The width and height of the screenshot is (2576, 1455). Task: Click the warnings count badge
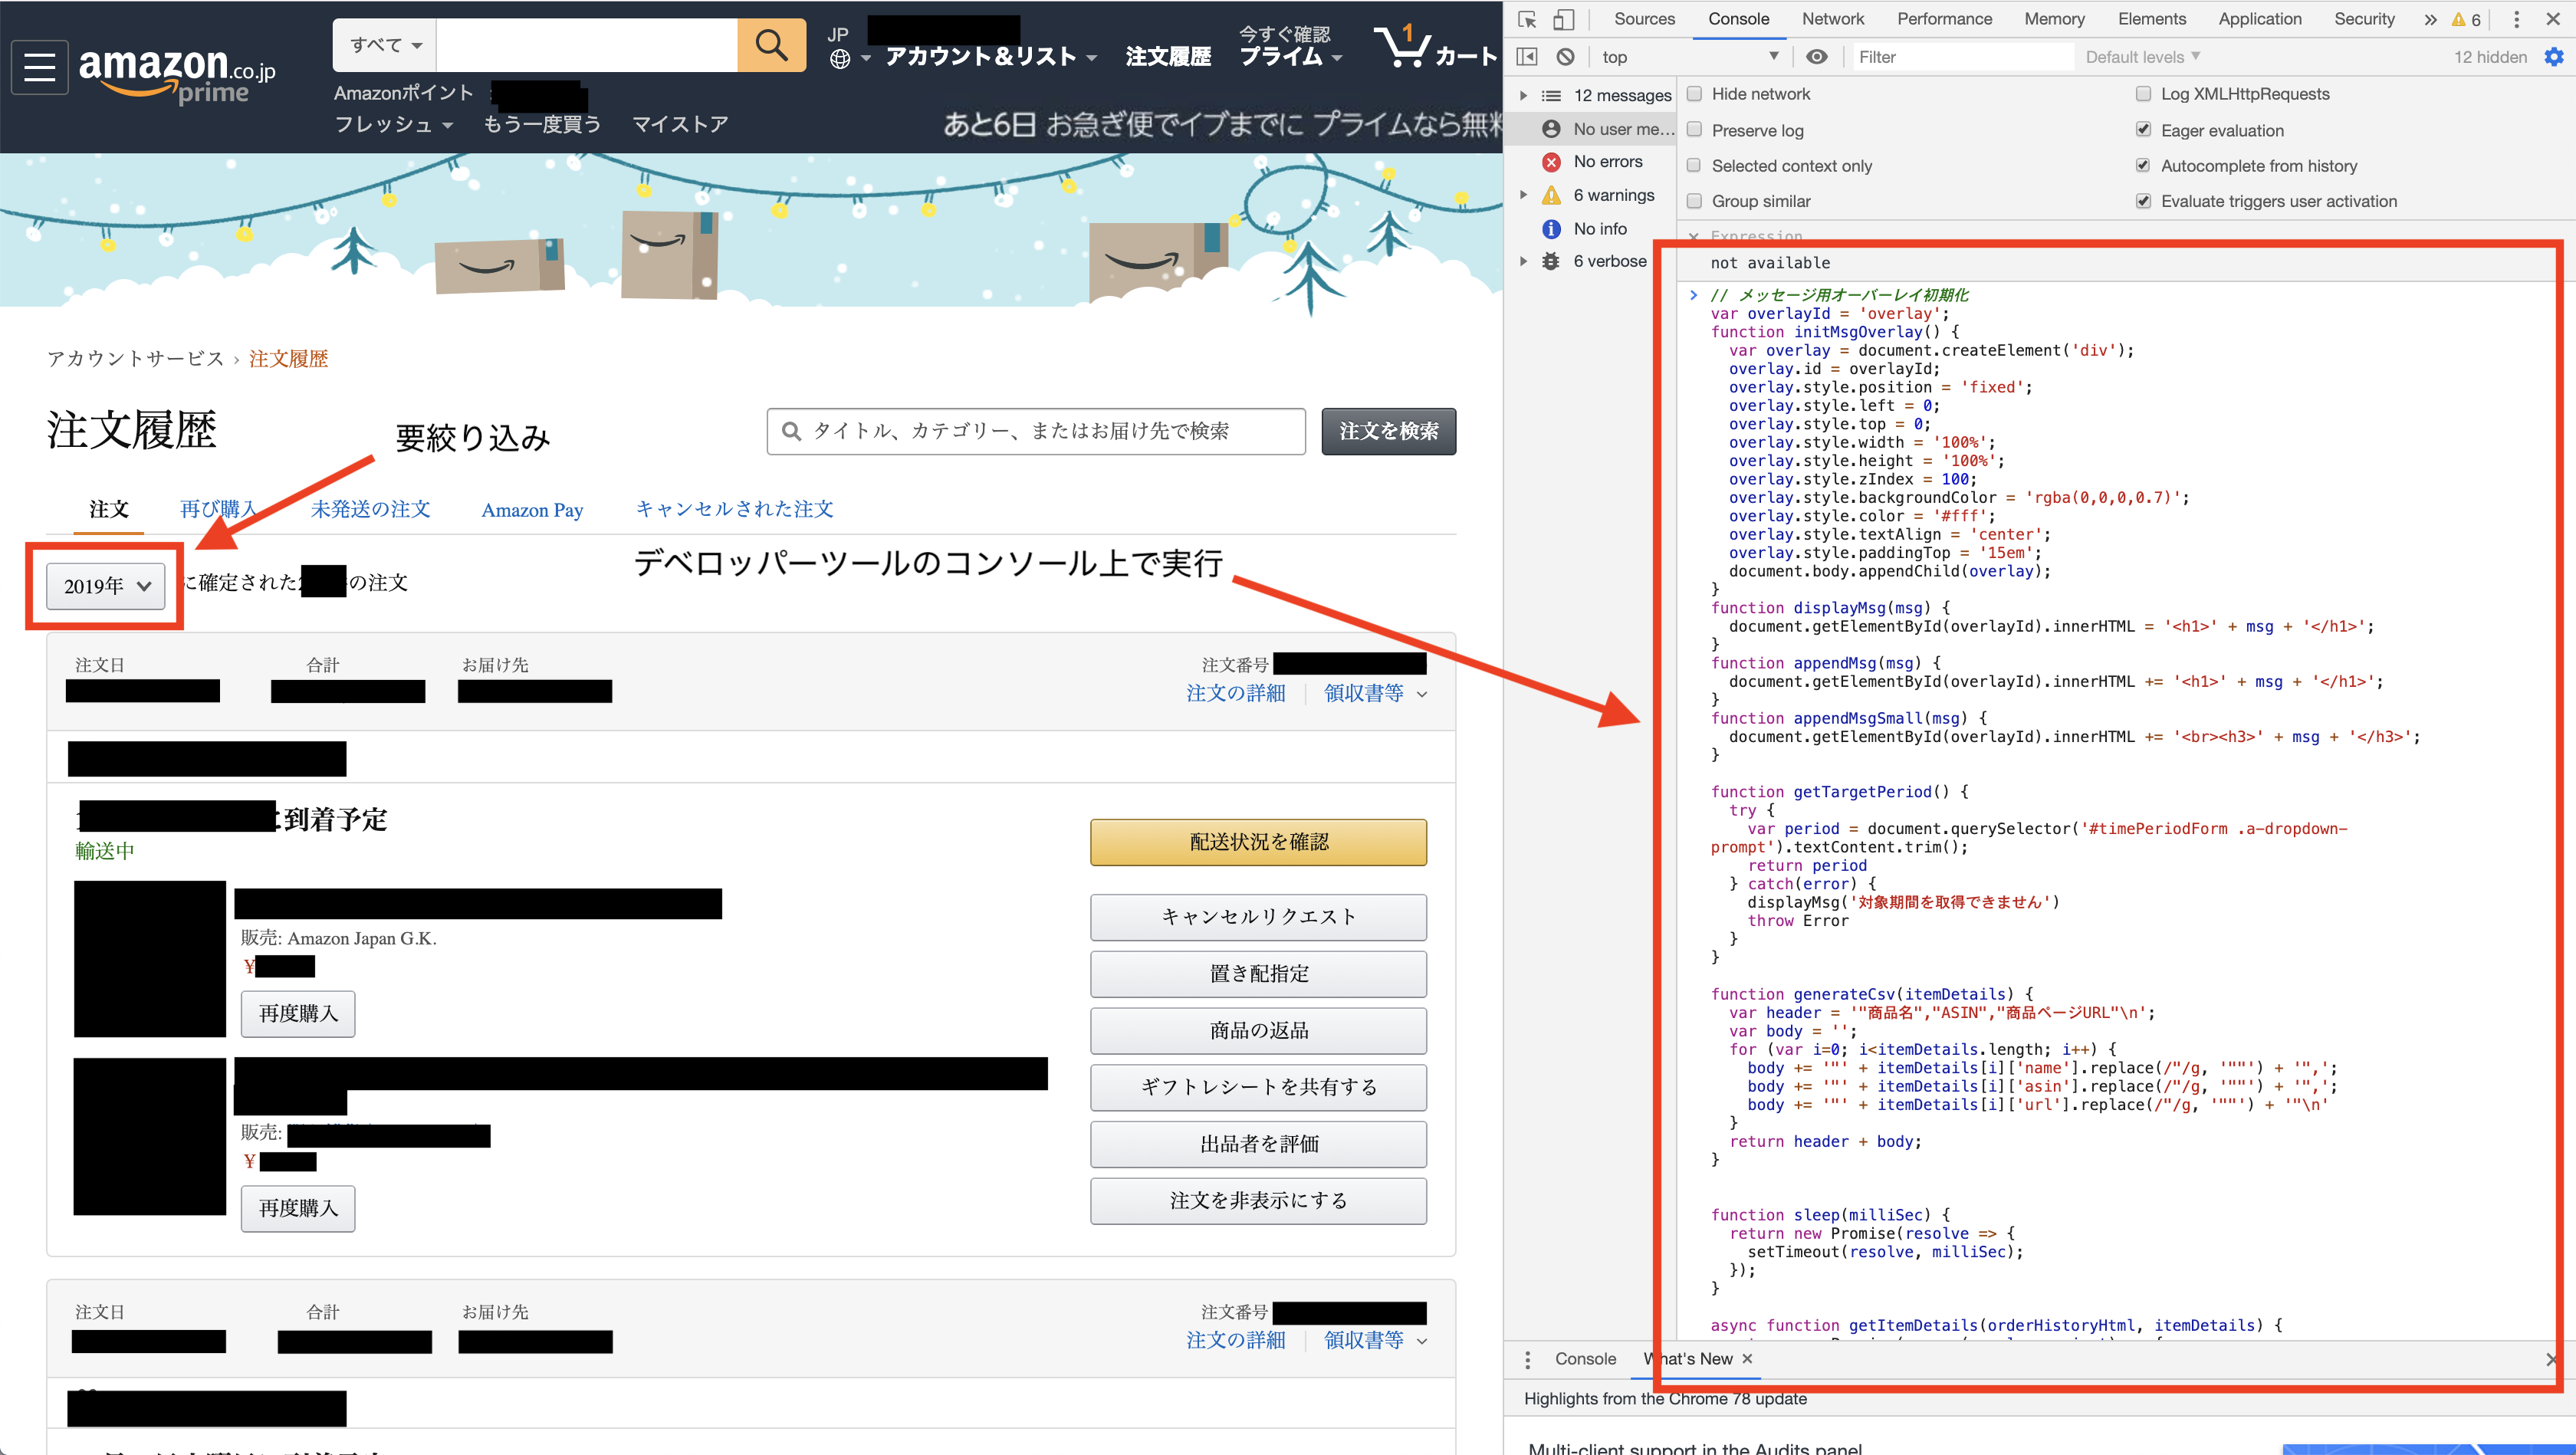2466,19
